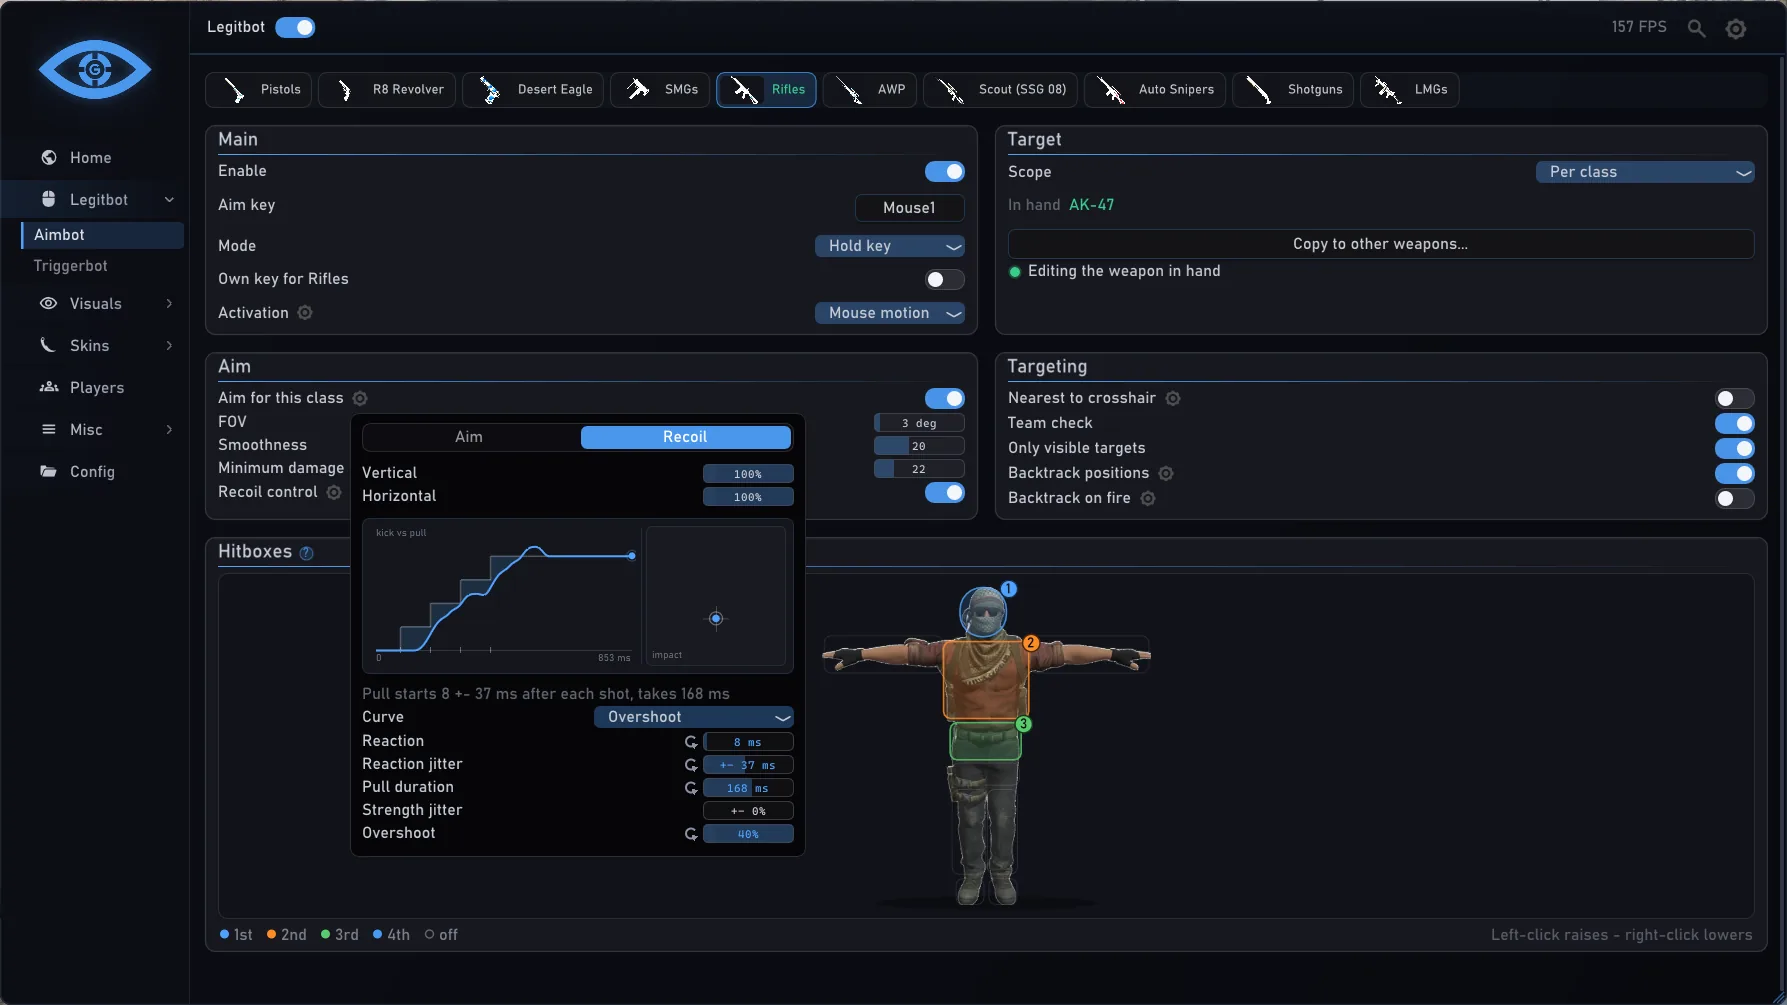Select the Aim tab in the popup
1787x1005 pixels.
(x=470, y=437)
